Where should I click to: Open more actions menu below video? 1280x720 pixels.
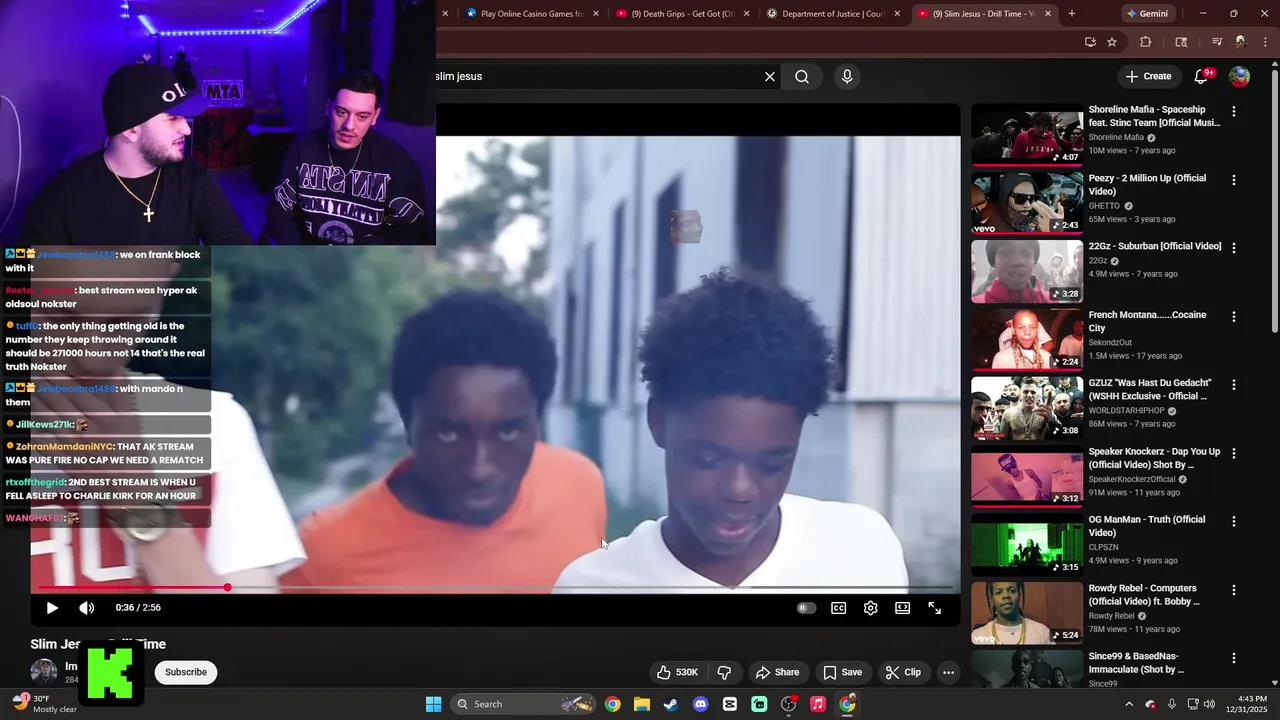948,673
